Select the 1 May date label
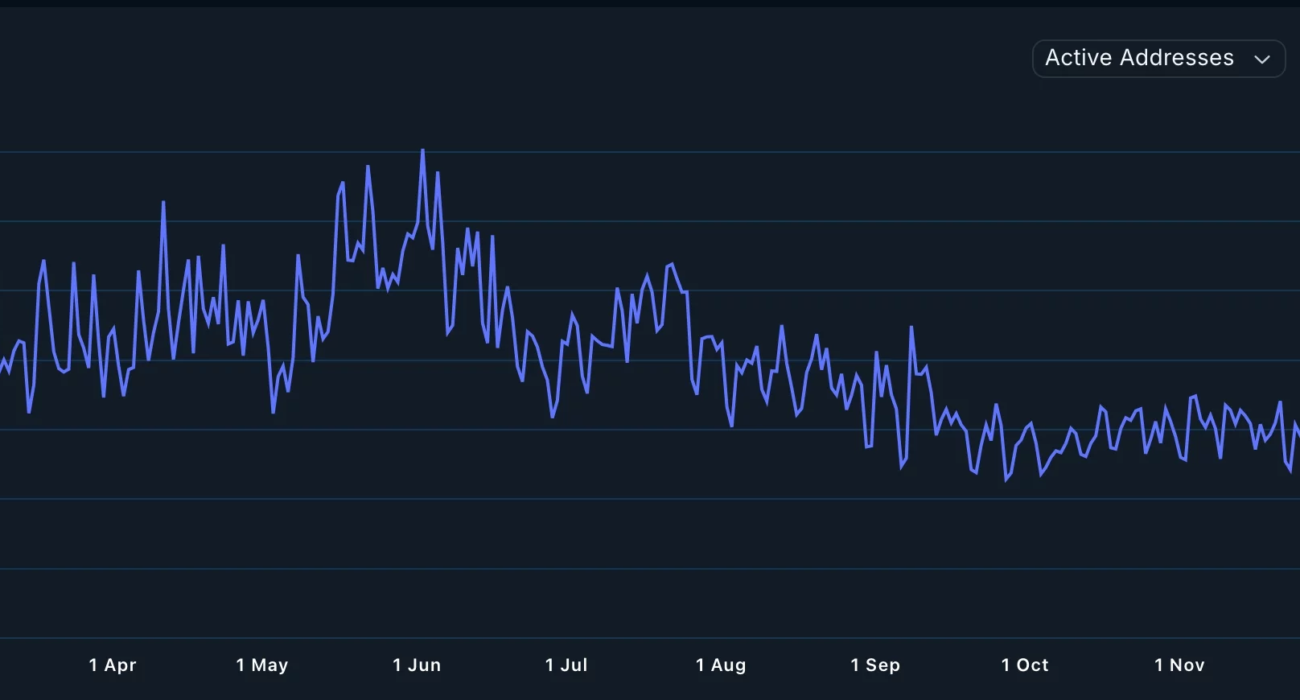The height and width of the screenshot is (700, 1300). pos(262,665)
